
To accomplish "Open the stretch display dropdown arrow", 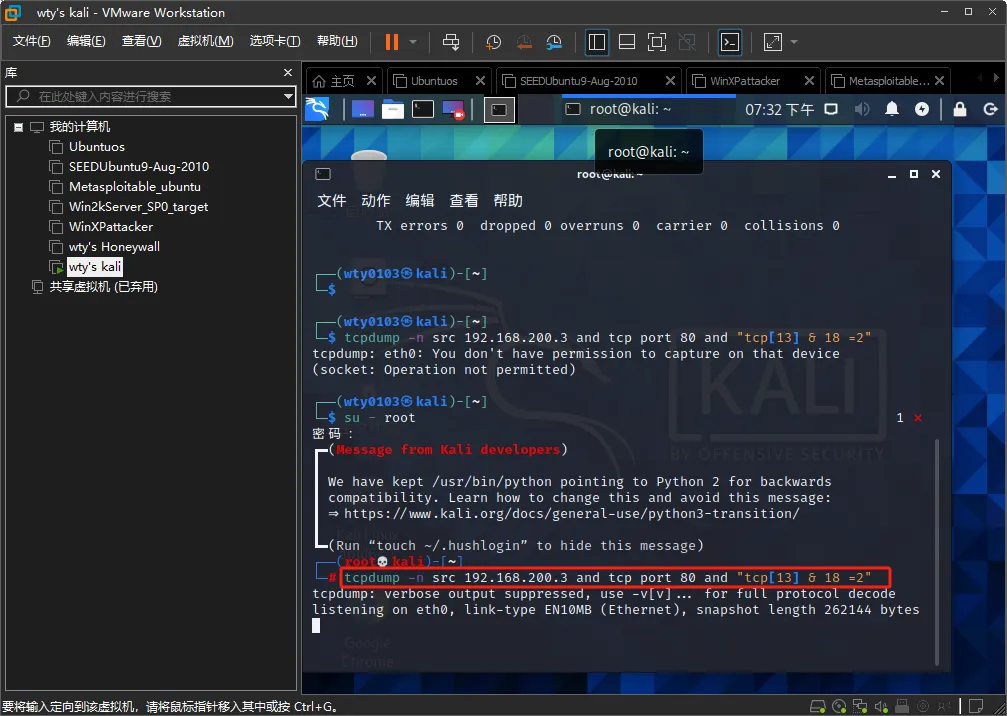I will tap(794, 42).
